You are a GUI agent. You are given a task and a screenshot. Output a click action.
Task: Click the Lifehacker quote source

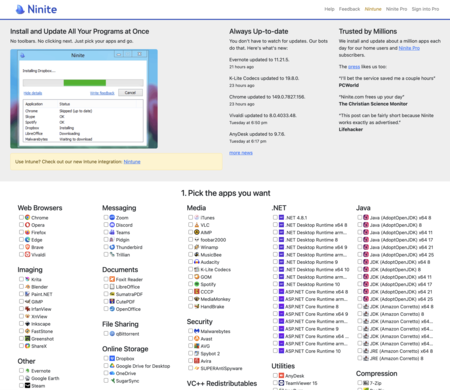351,129
